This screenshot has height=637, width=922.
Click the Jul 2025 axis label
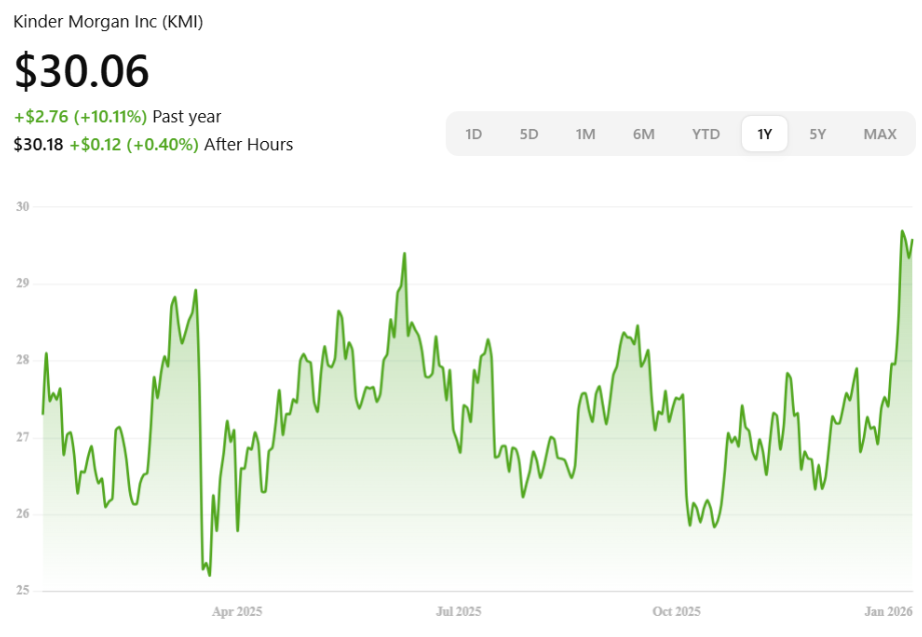[x=457, y=611]
